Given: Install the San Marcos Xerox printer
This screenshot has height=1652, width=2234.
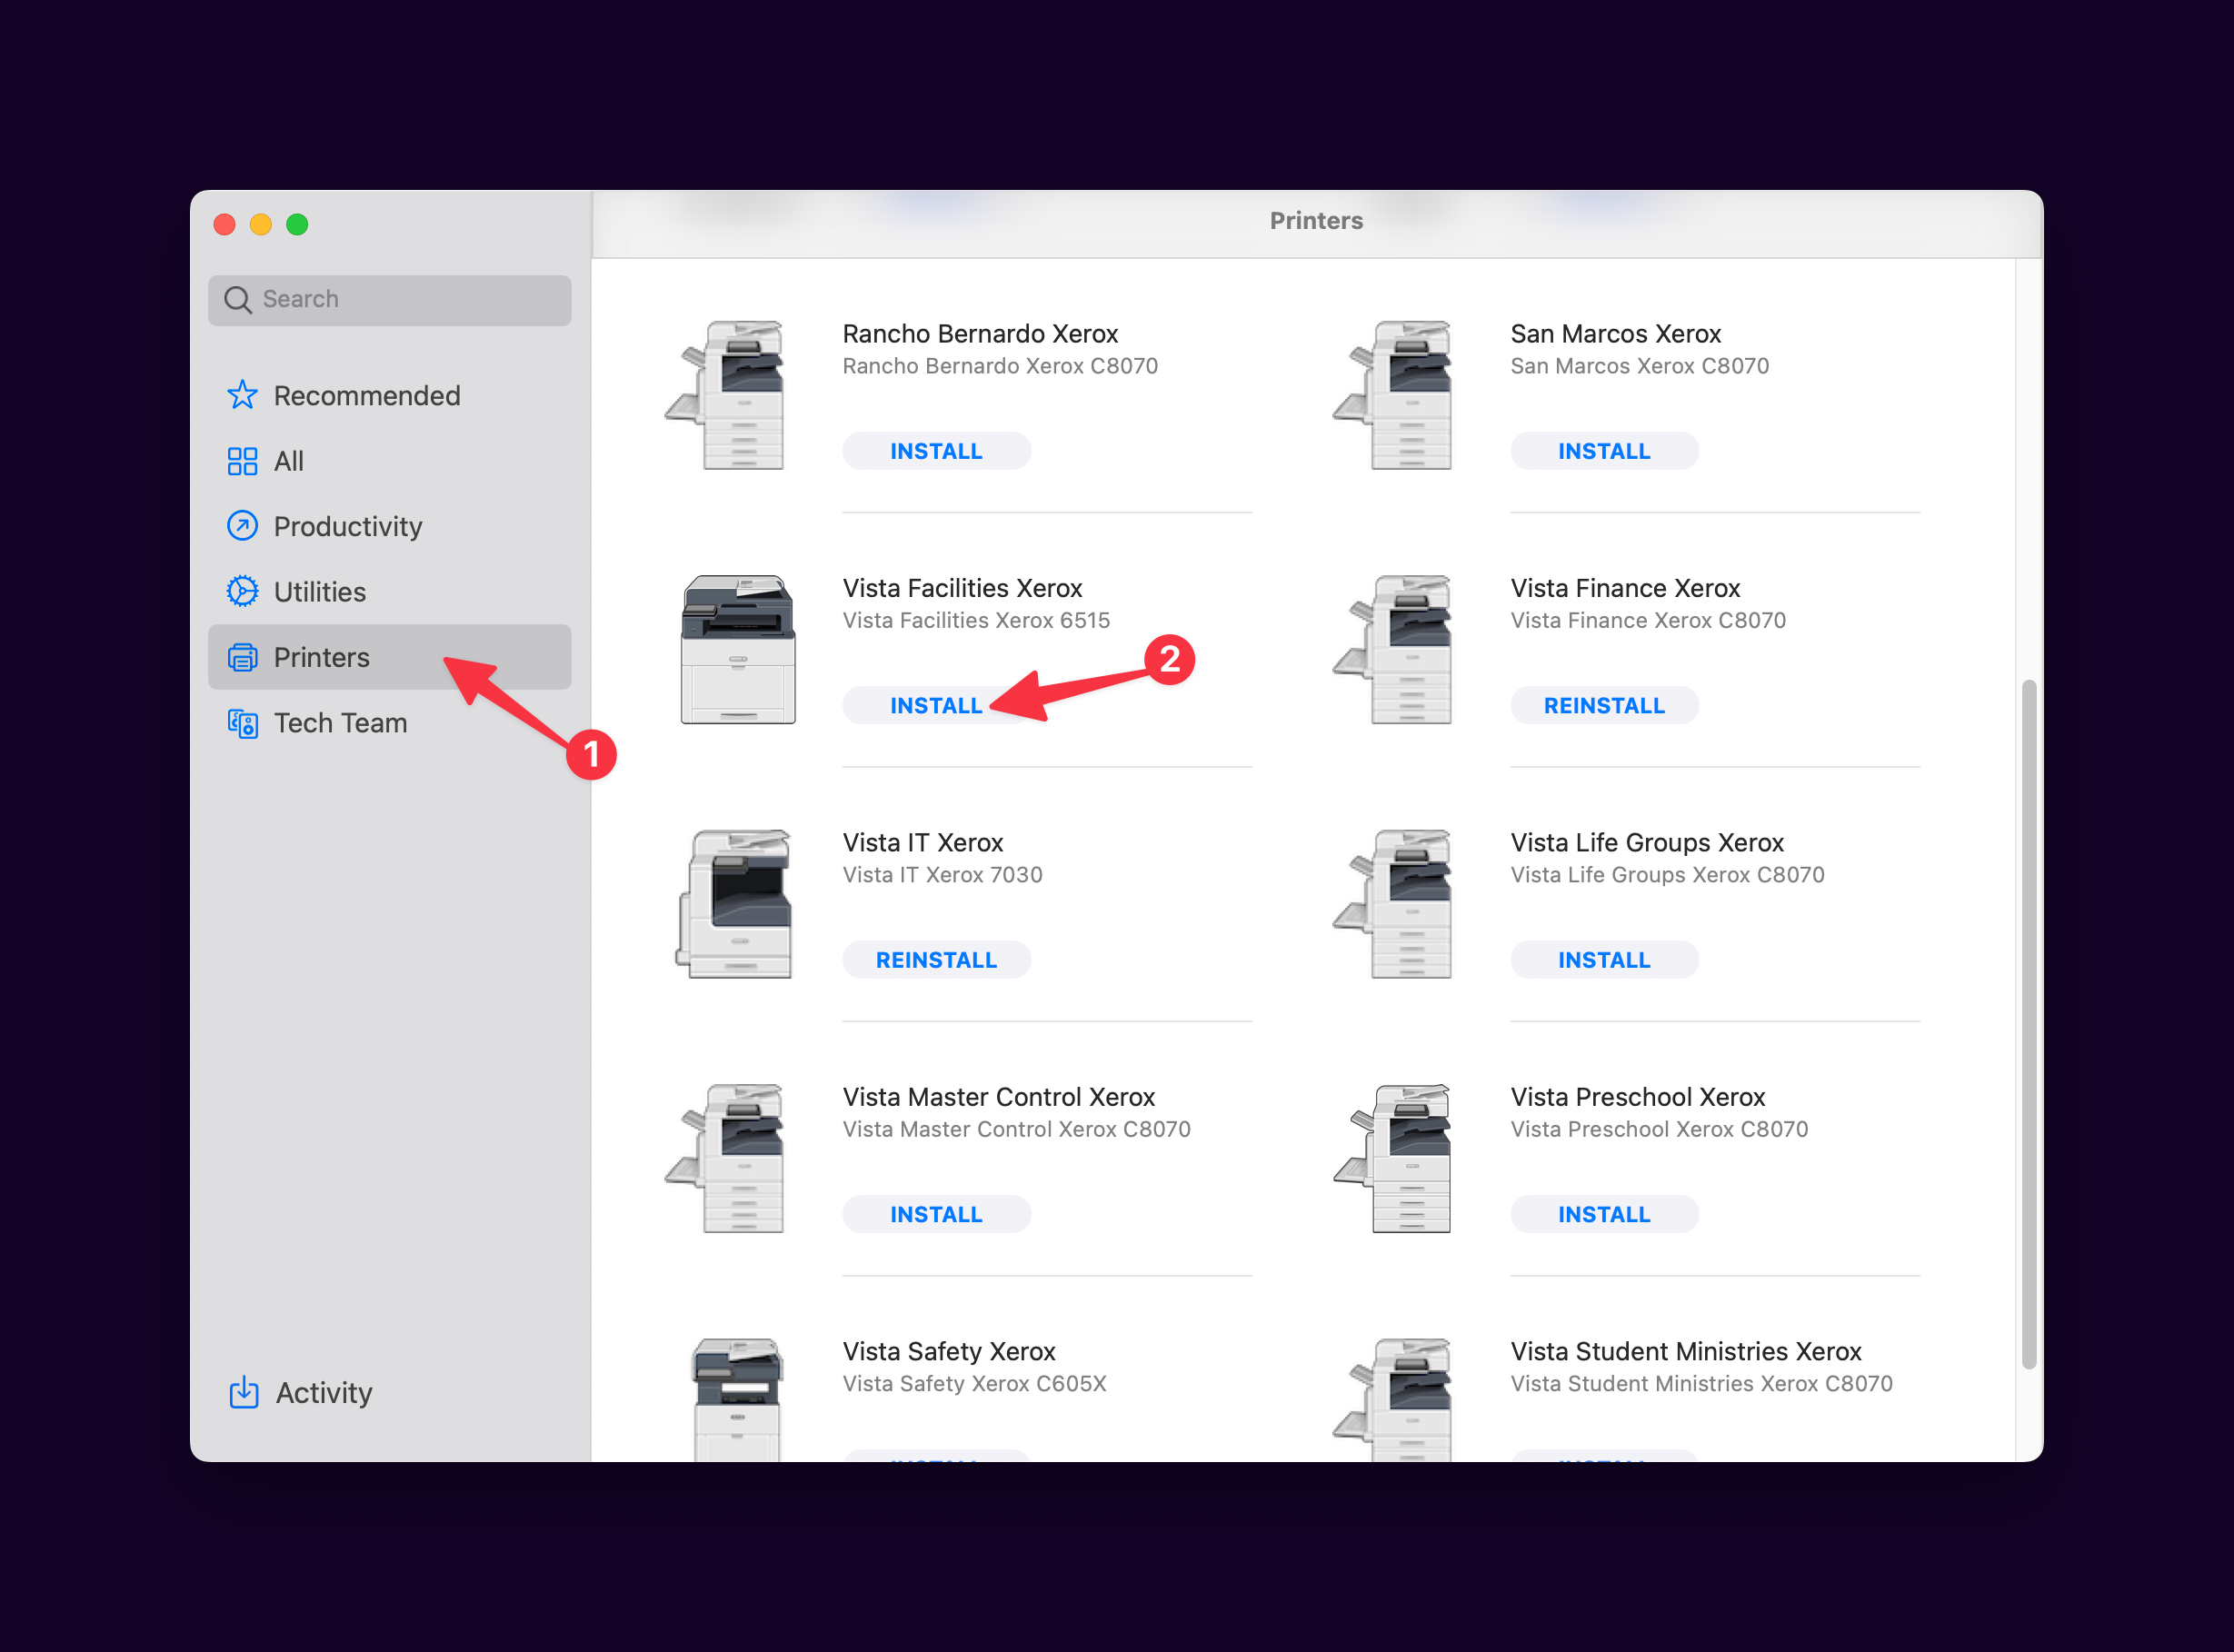Looking at the screenshot, I should (x=1603, y=451).
